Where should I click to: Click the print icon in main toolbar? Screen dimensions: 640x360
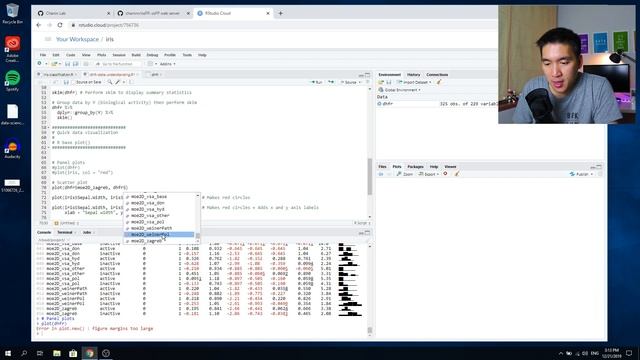(86, 64)
